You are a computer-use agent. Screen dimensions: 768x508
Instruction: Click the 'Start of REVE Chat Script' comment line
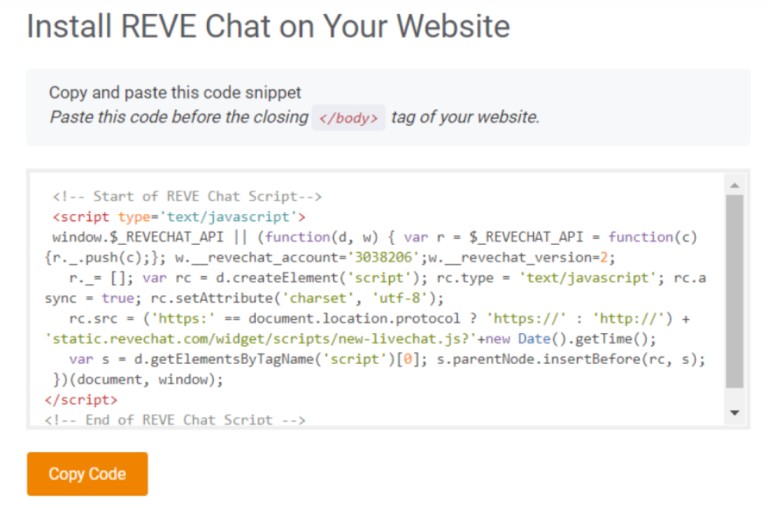point(187,196)
